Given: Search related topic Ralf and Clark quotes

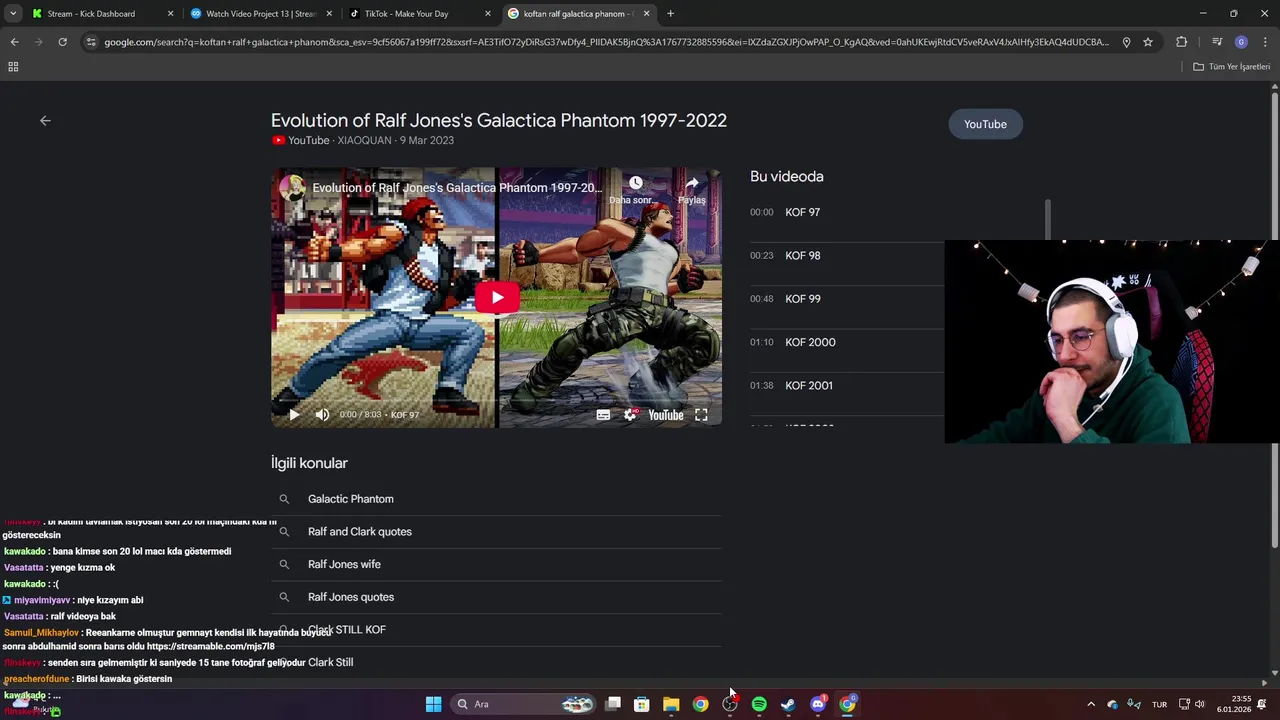Looking at the screenshot, I should 496,532.
